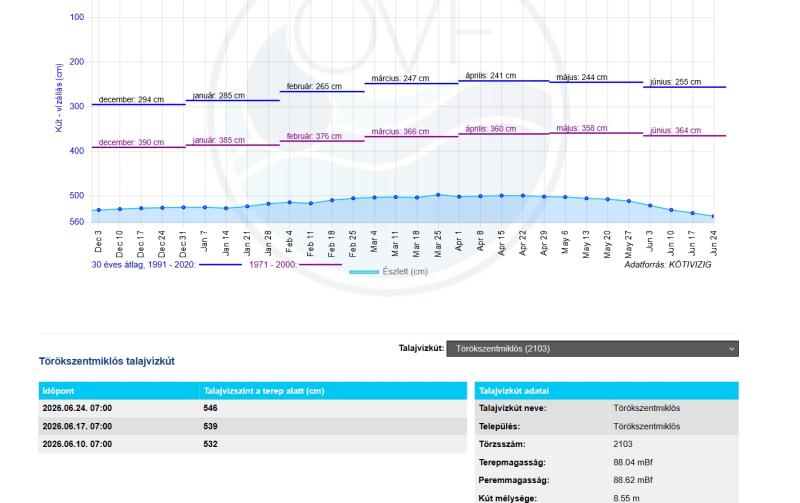Click the Talajvízkút neve value Törökszentmiklós
Viewport: 800px width, 503px height.
[646, 408]
